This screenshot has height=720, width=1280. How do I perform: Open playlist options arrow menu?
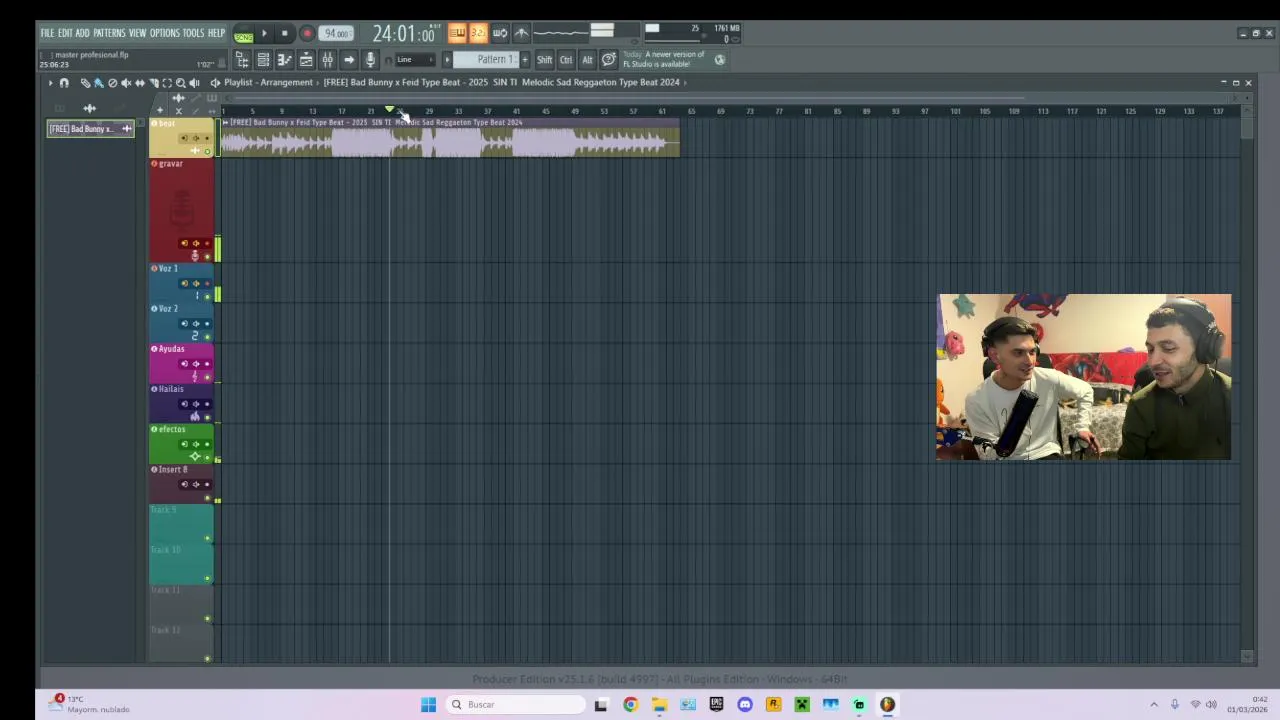coord(50,83)
